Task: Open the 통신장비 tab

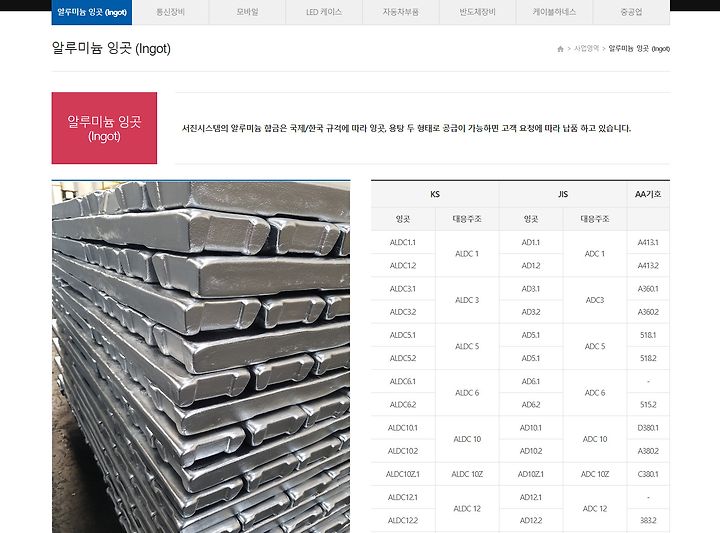Action: coord(170,12)
